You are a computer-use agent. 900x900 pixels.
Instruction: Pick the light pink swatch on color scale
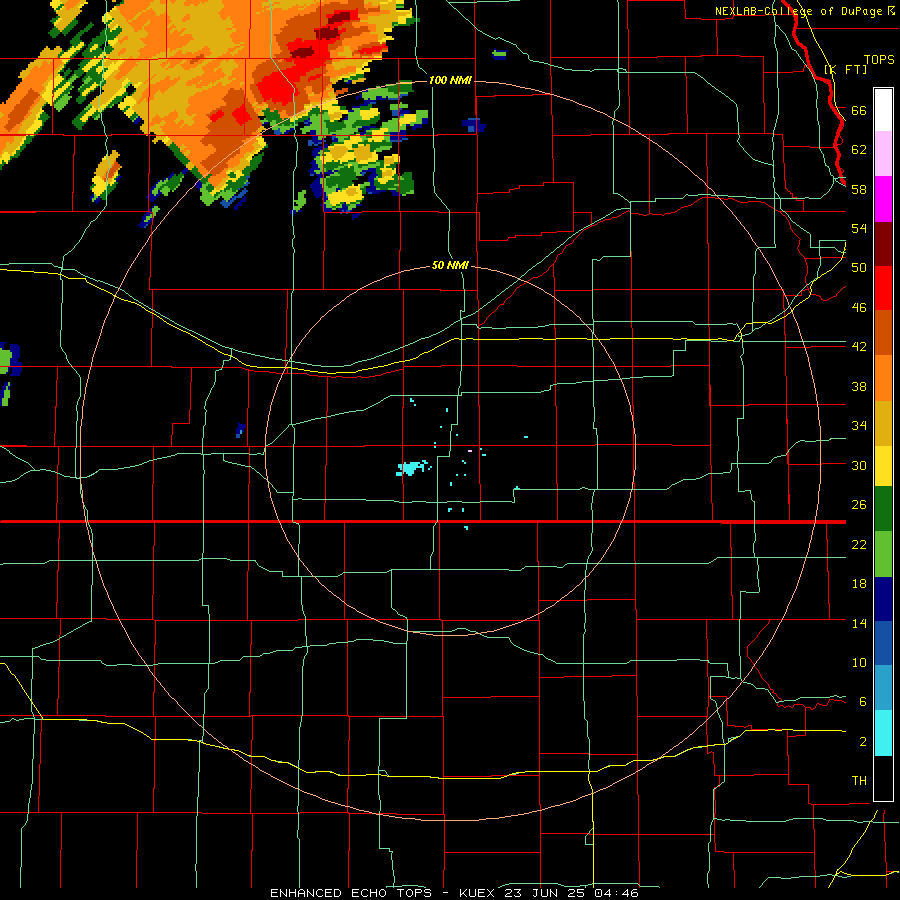click(x=883, y=153)
